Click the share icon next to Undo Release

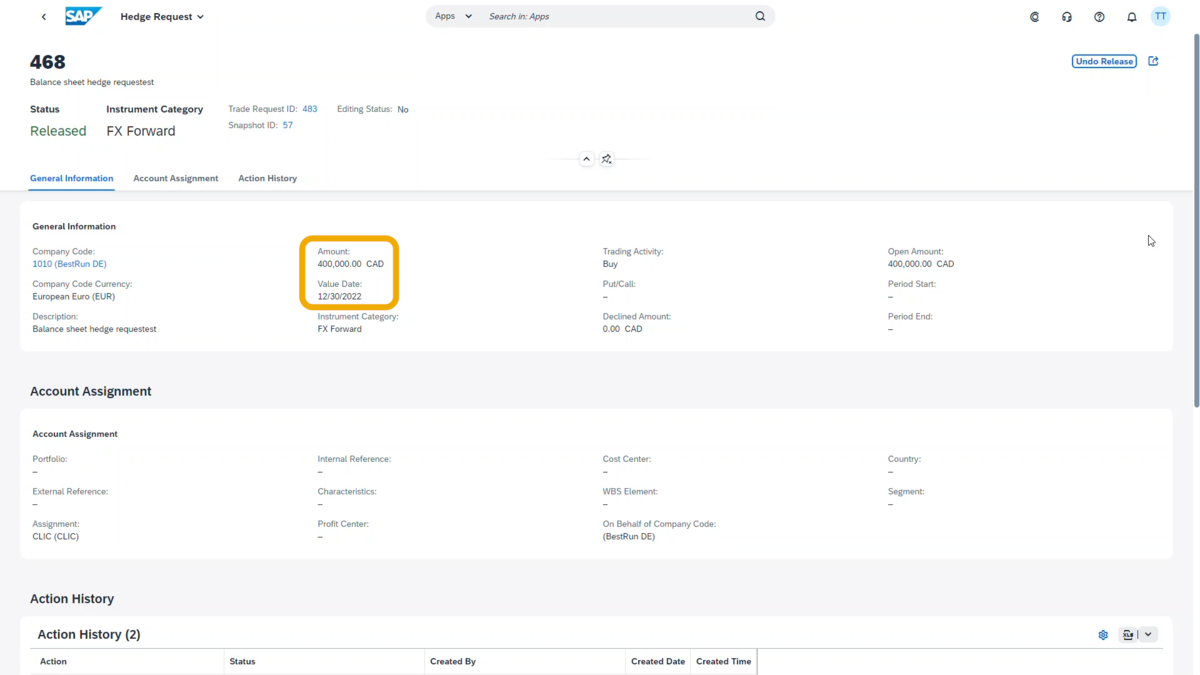(x=1153, y=61)
